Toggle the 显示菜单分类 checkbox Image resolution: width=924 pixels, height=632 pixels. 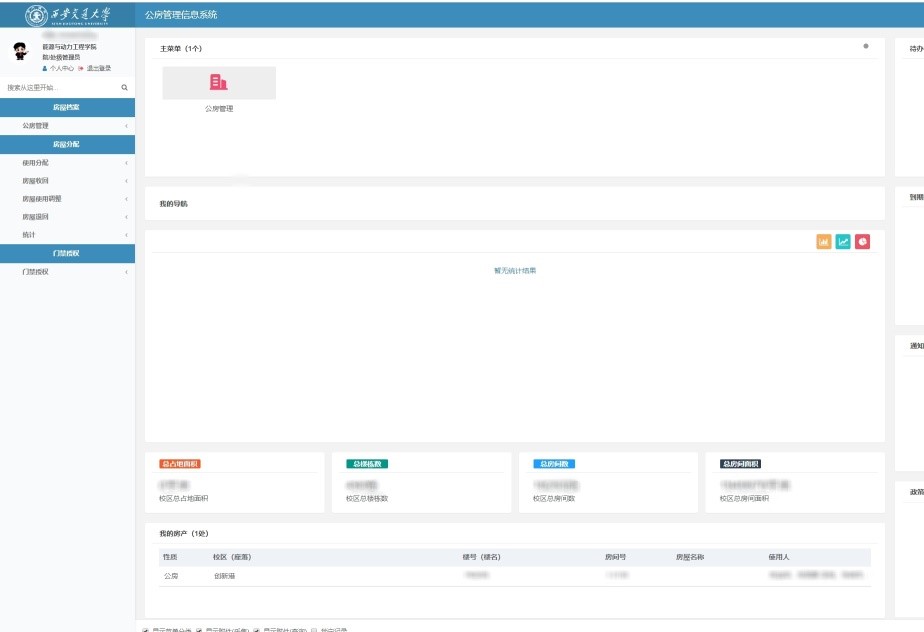coord(146,630)
